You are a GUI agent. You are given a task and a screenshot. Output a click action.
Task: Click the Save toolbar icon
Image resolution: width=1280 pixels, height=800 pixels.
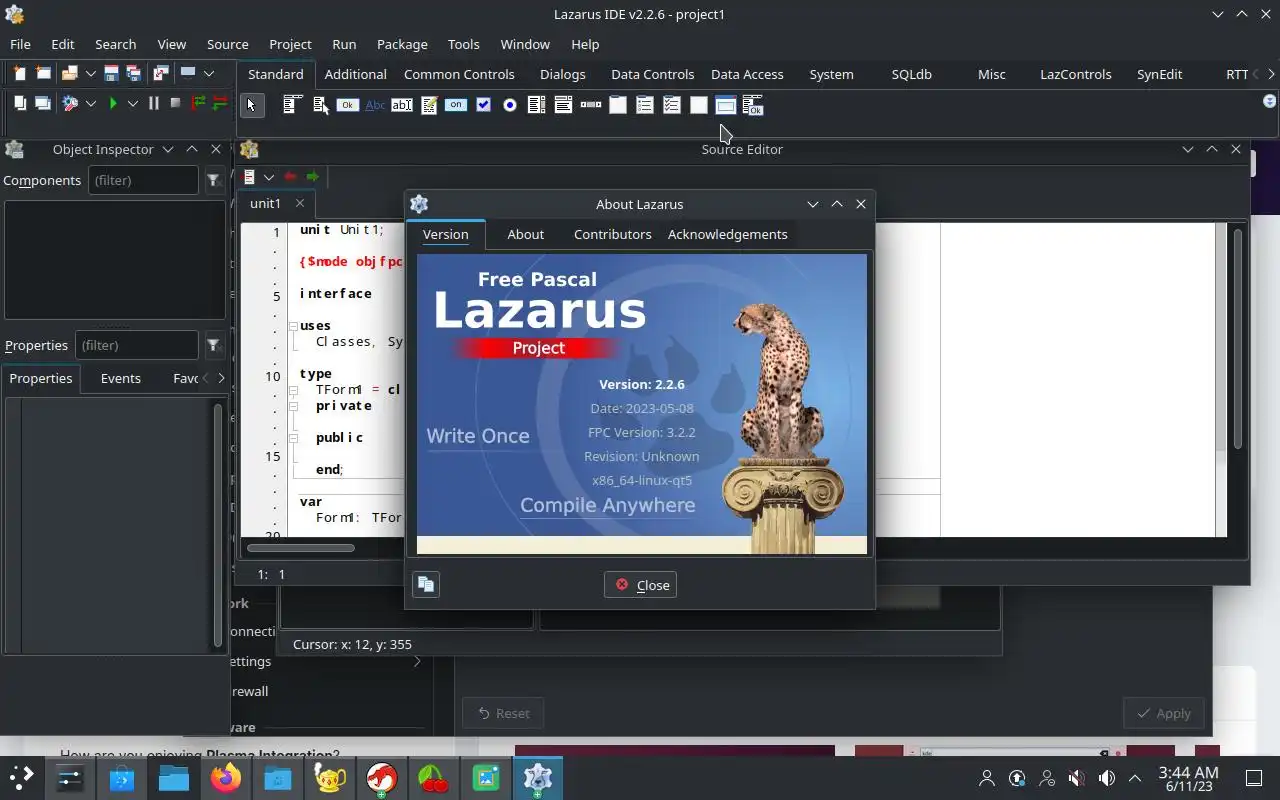click(x=111, y=73)
